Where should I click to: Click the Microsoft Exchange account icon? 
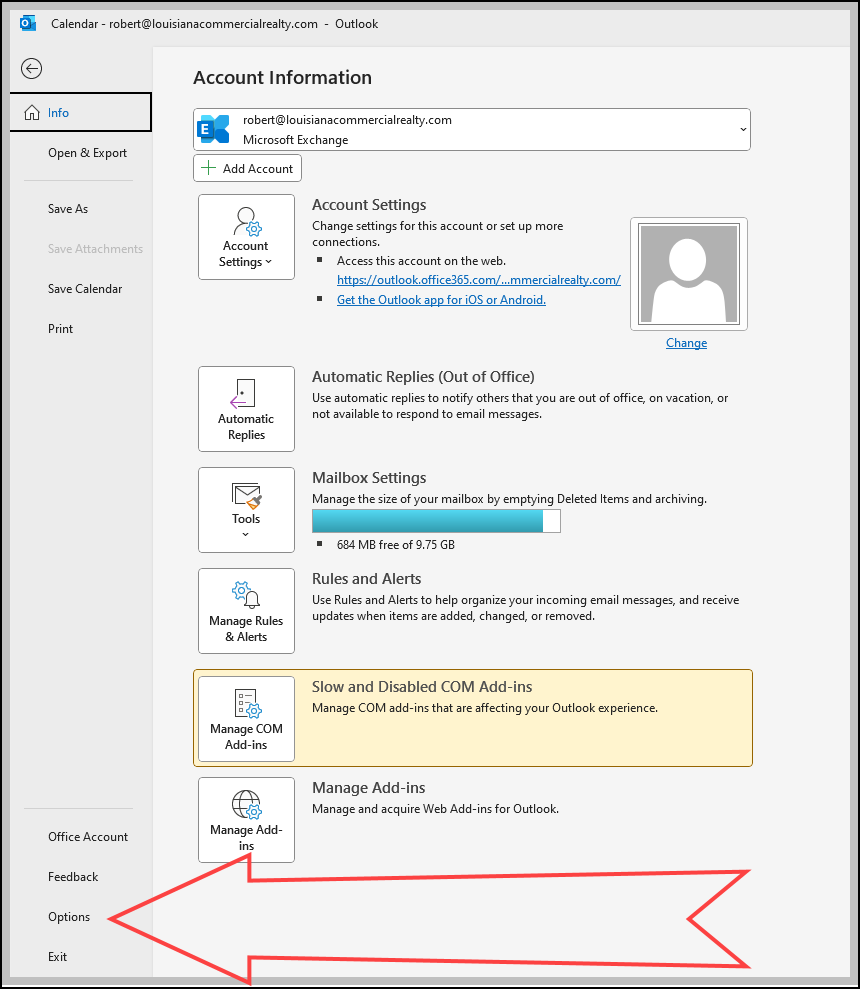213,129
